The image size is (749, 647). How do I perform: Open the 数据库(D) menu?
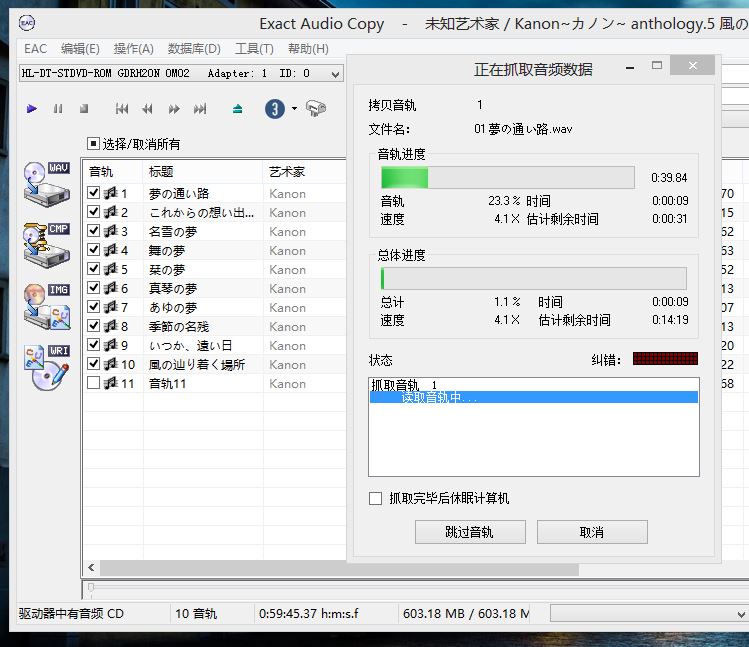tap(194, 48)
